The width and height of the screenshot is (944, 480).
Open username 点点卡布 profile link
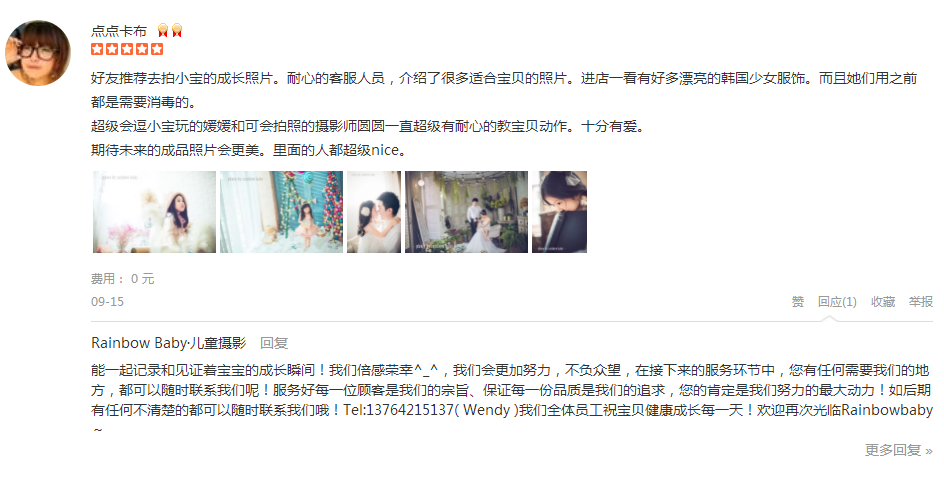click(119, 31)
